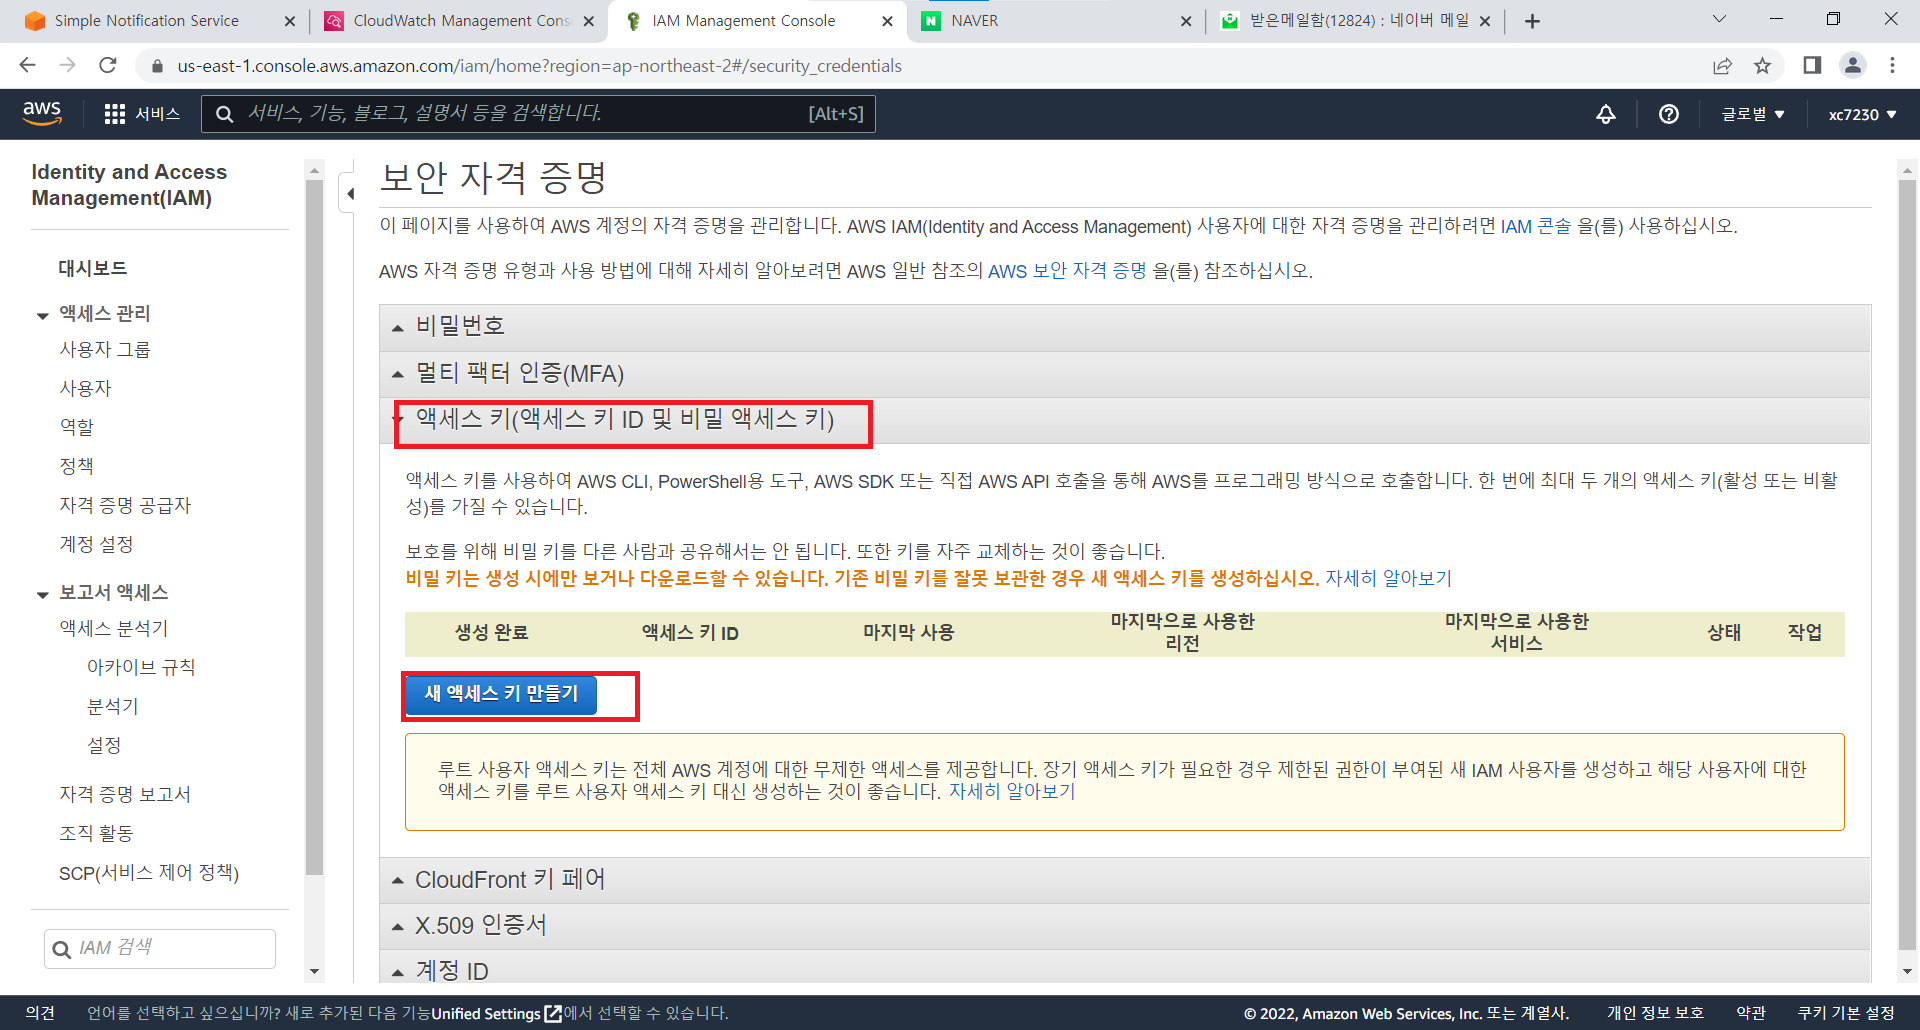Expand the X.509 인증서 section
The height and width of the screenshot is (1030, 1920).
pyautogui.click(x=1125, y=926)
